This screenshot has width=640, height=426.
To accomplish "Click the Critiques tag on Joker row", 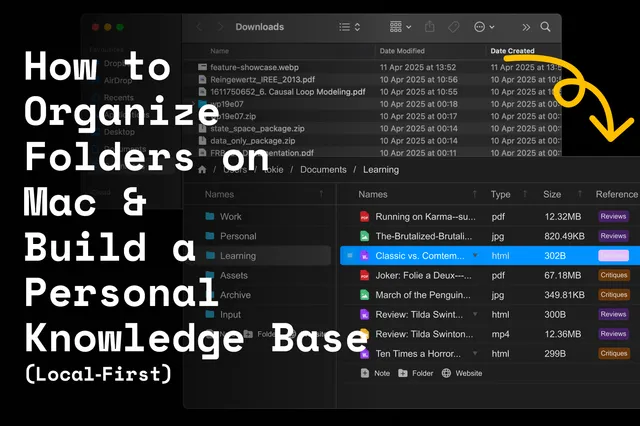I will pyautogui.click(x=613, y=275).
